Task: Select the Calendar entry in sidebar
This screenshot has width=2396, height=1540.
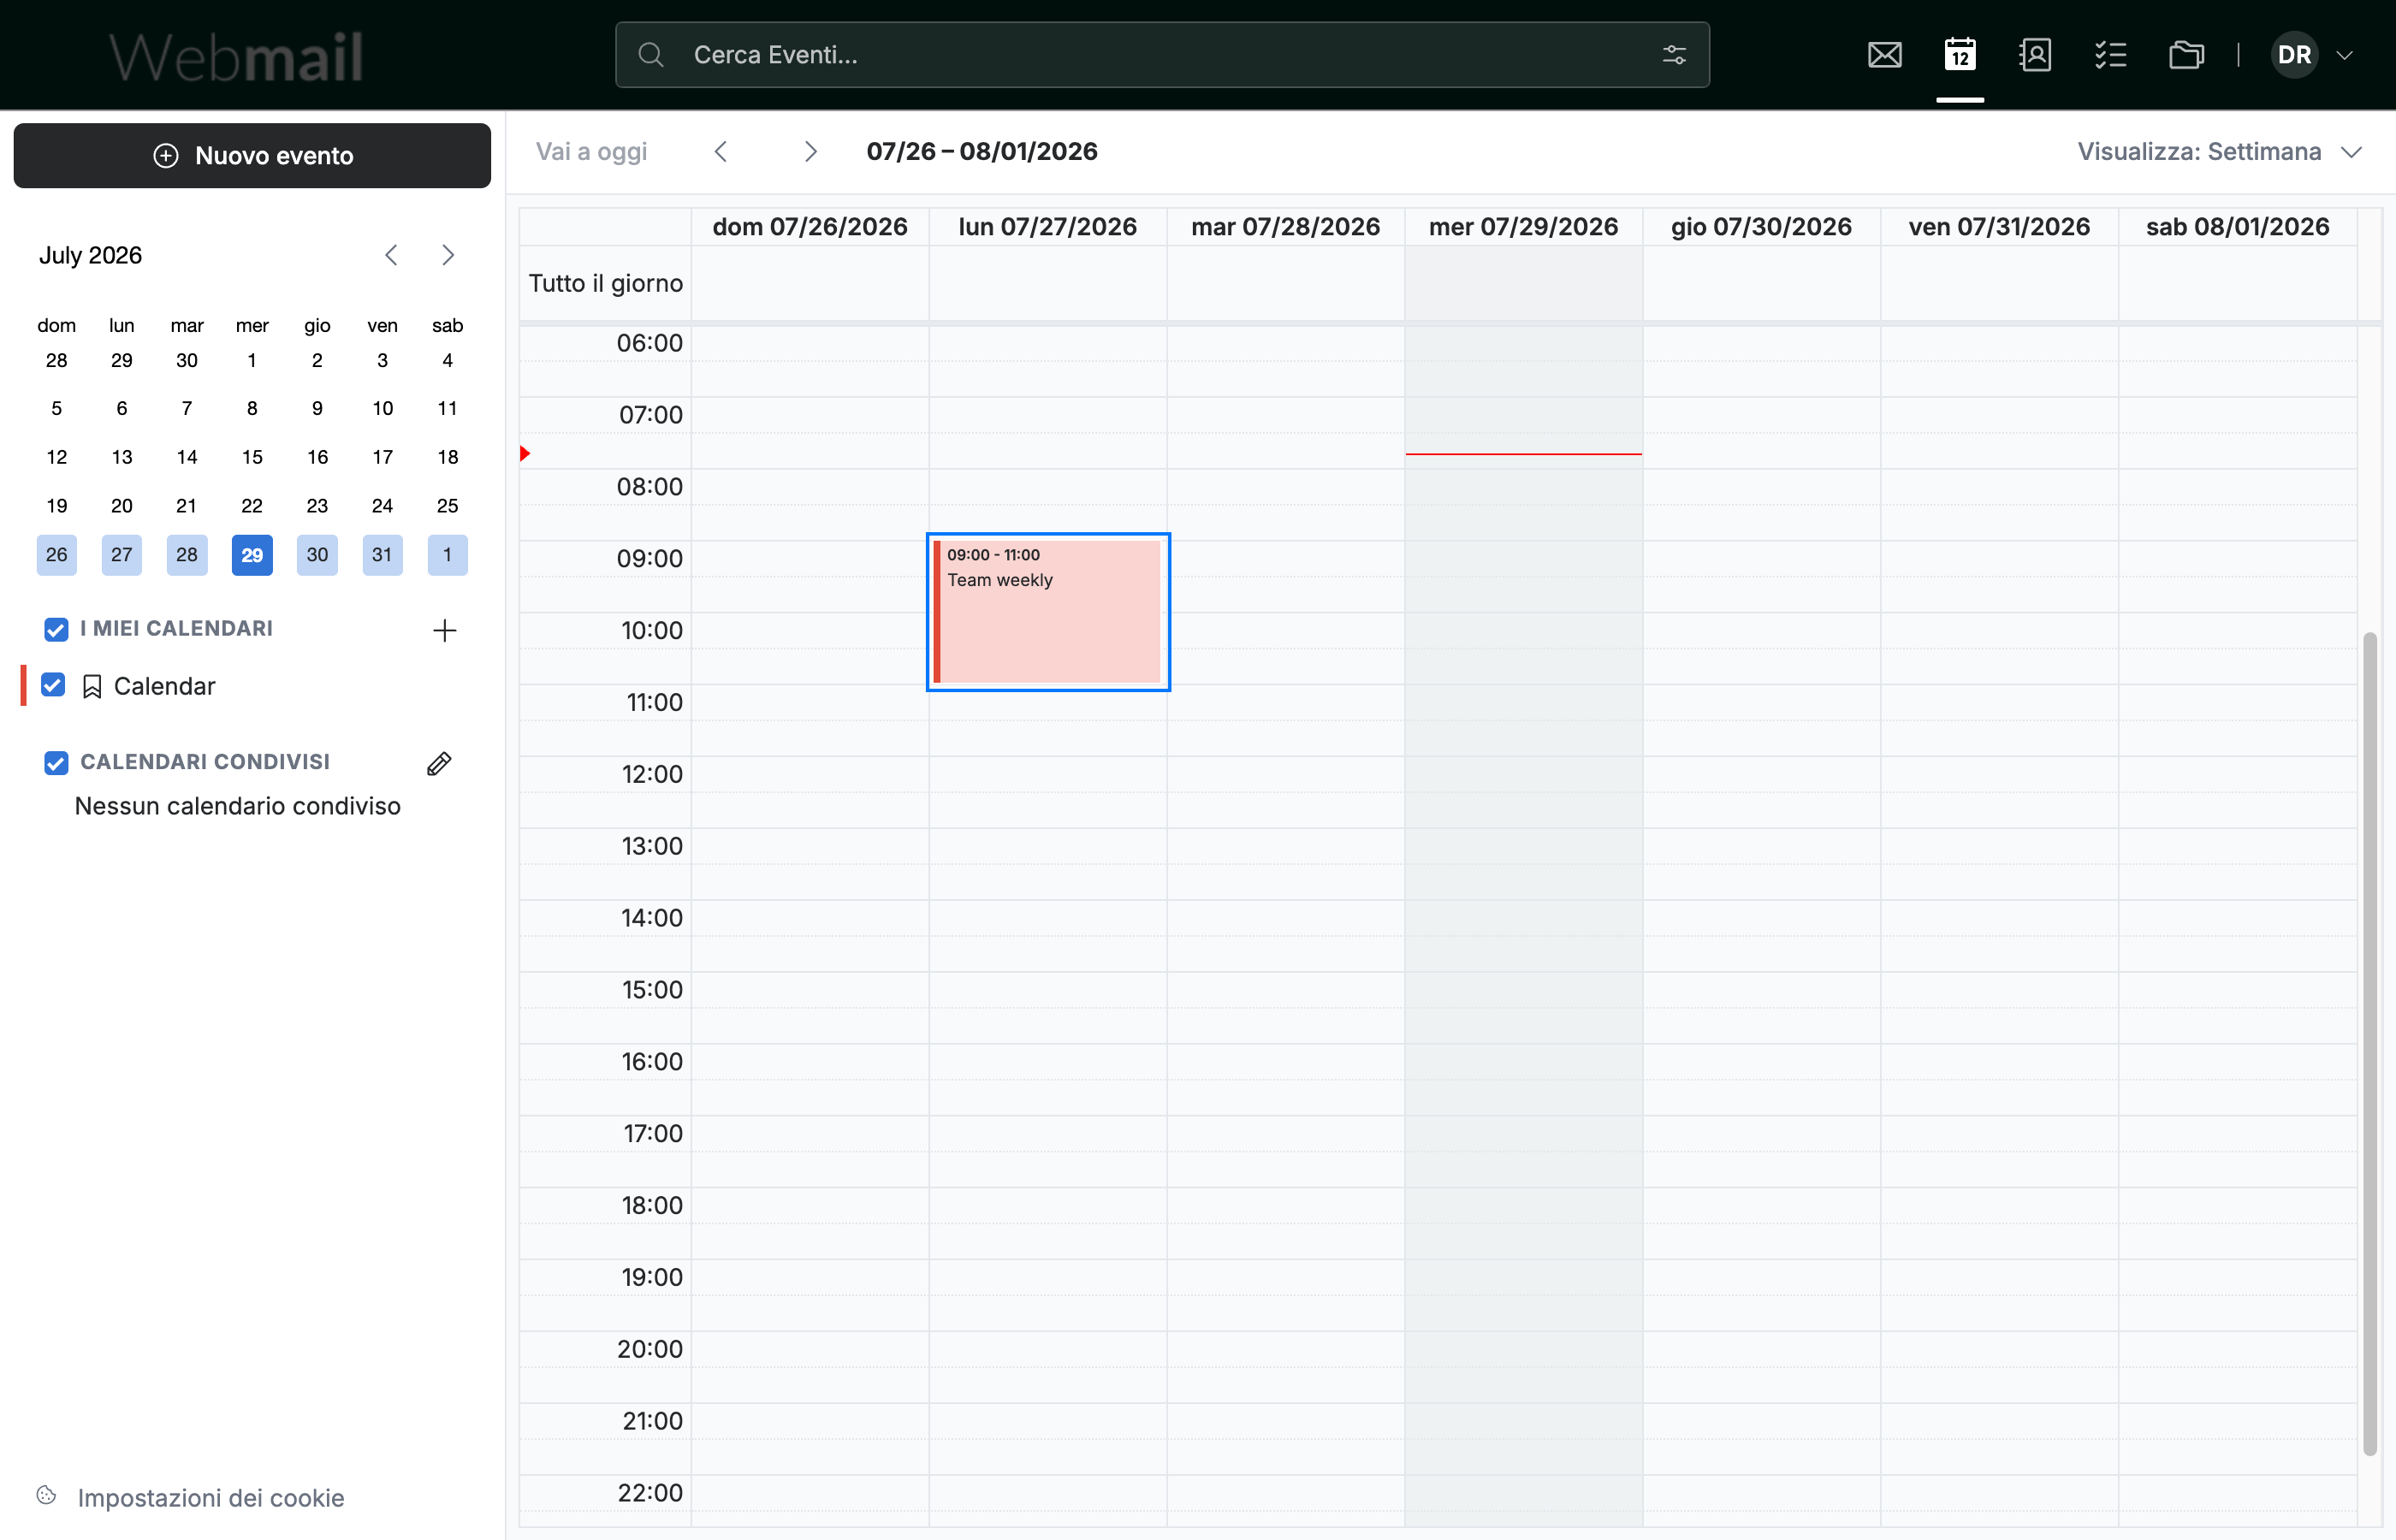Action: click(165, 686)
